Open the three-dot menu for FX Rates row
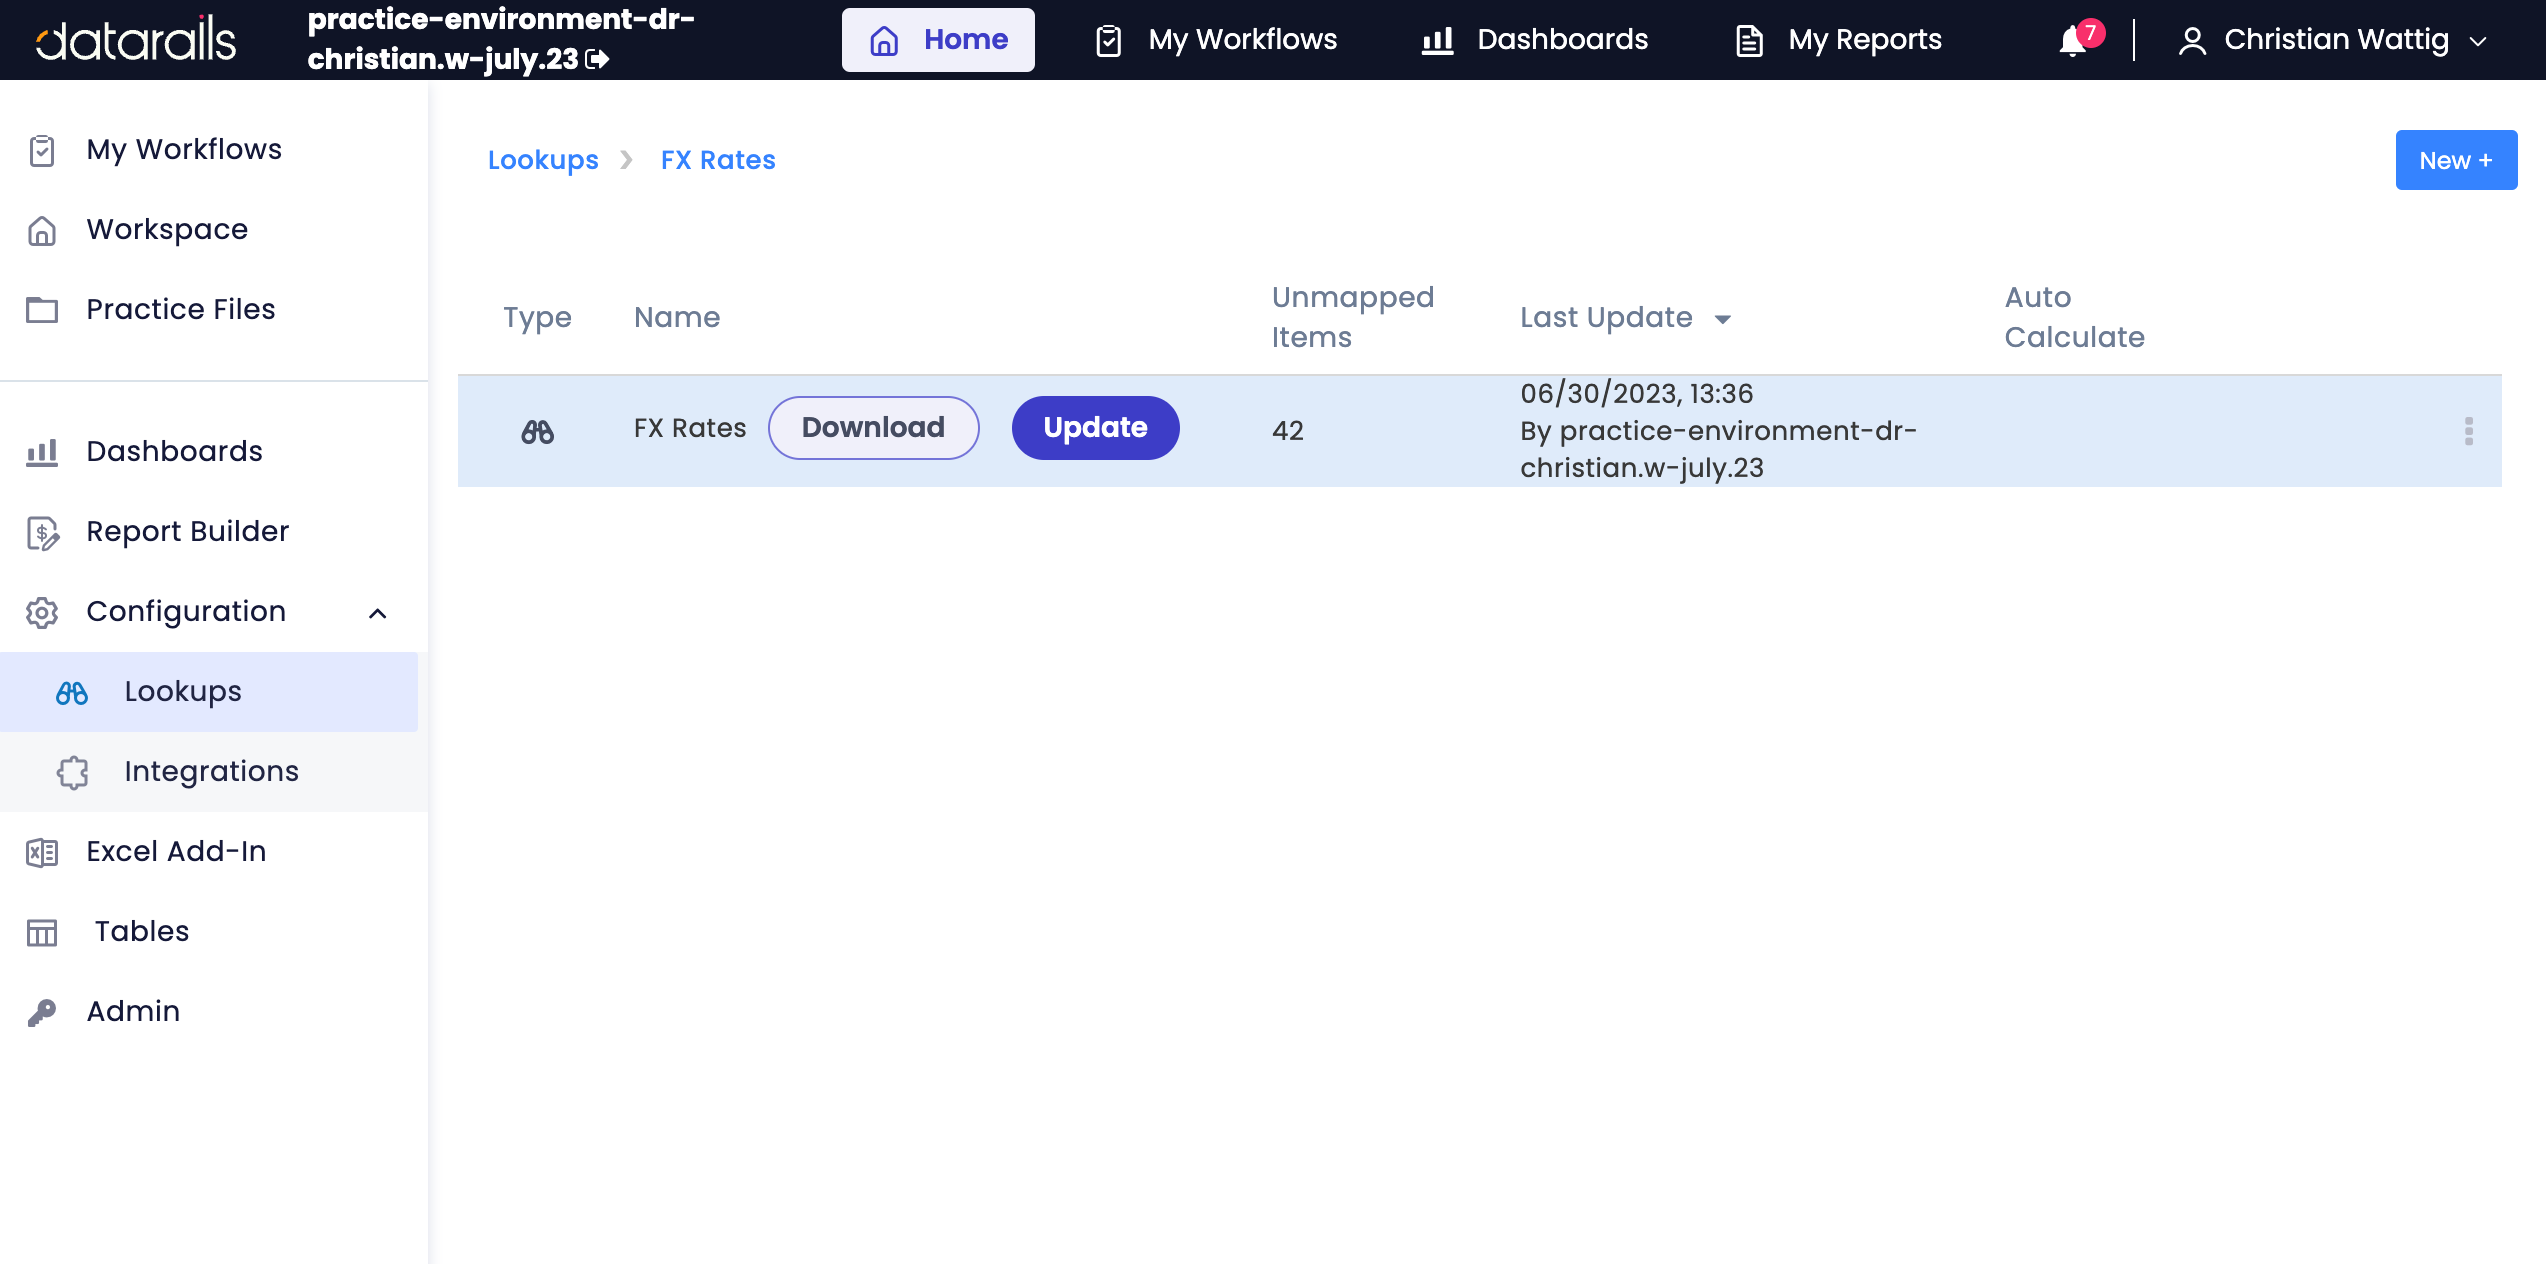This screenshot has height=1264, width=2546. click(x=2469, y=431)
